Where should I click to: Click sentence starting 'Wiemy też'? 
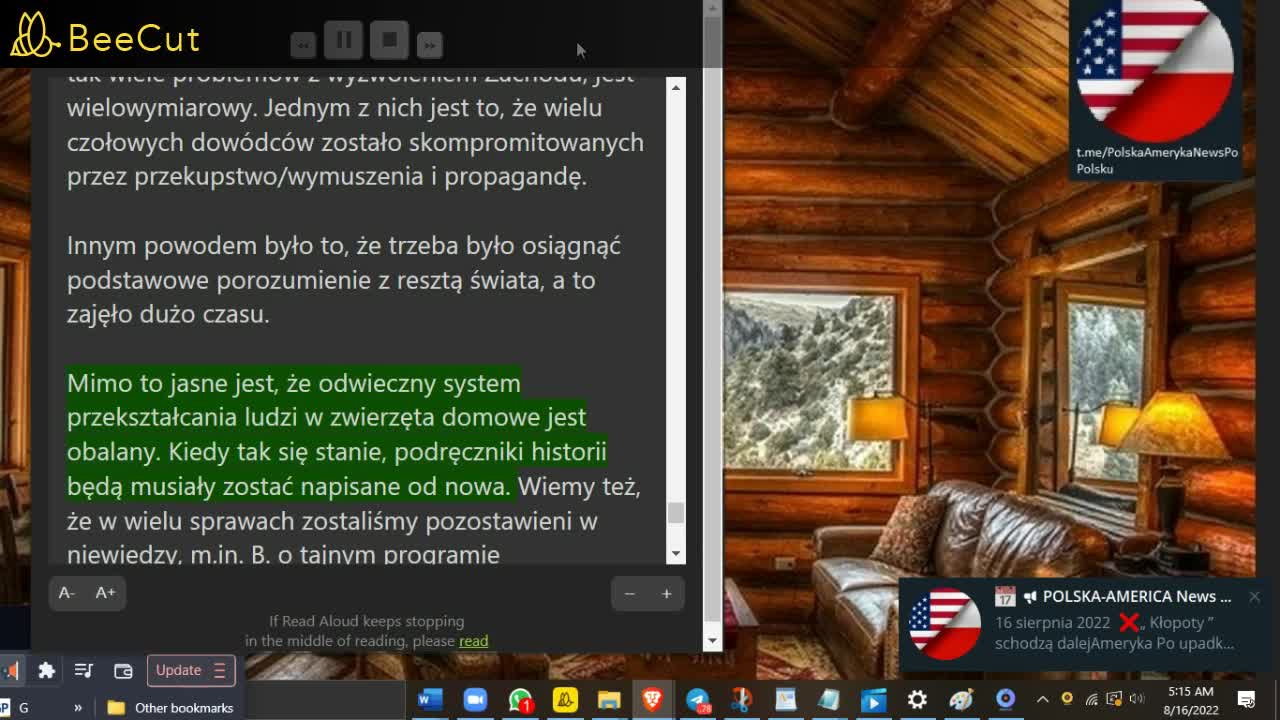click(353, 520)
